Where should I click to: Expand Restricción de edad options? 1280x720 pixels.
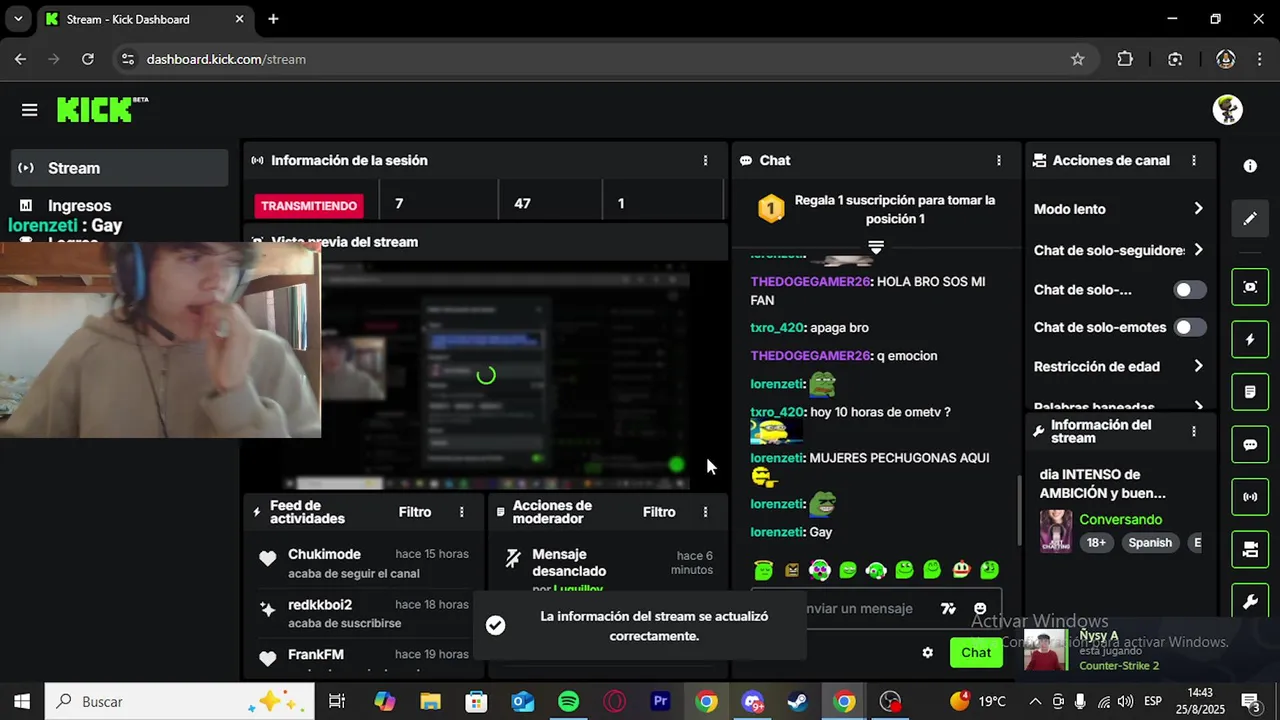tap(1198, 367)
